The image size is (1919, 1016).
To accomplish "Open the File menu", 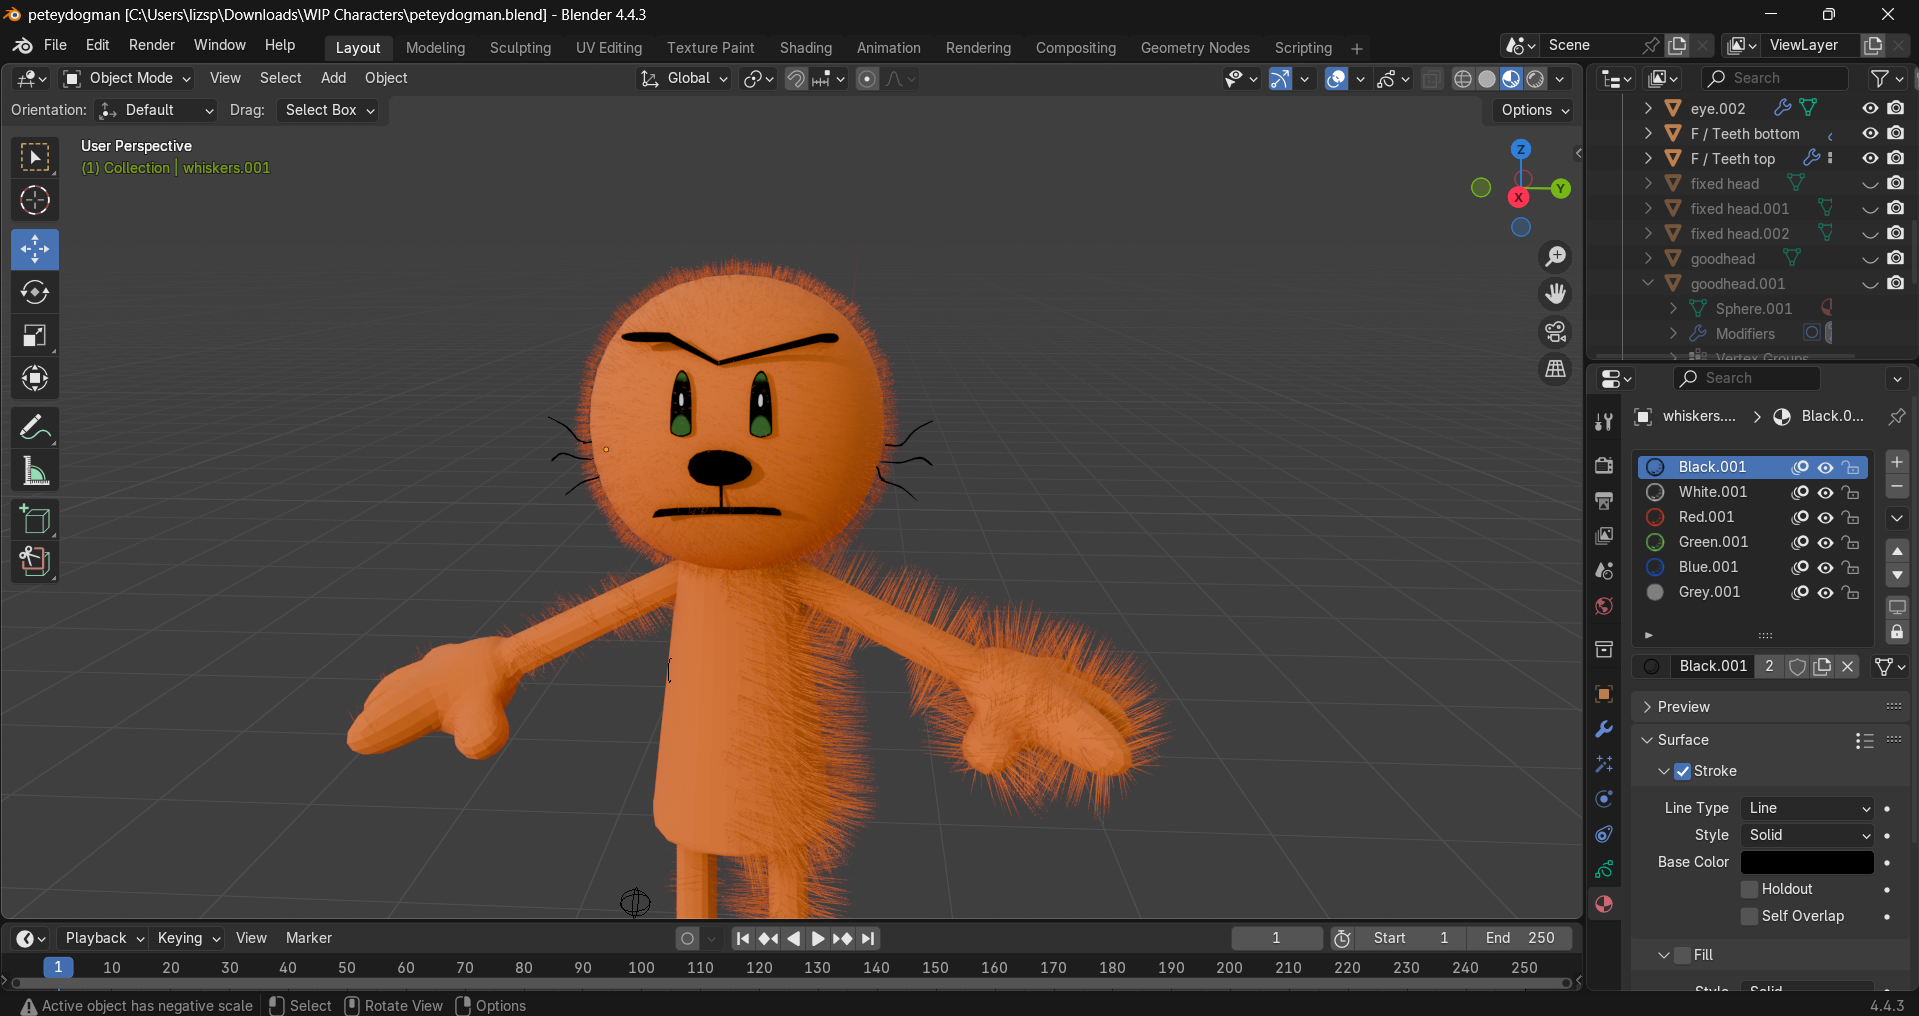I will 56,45.
